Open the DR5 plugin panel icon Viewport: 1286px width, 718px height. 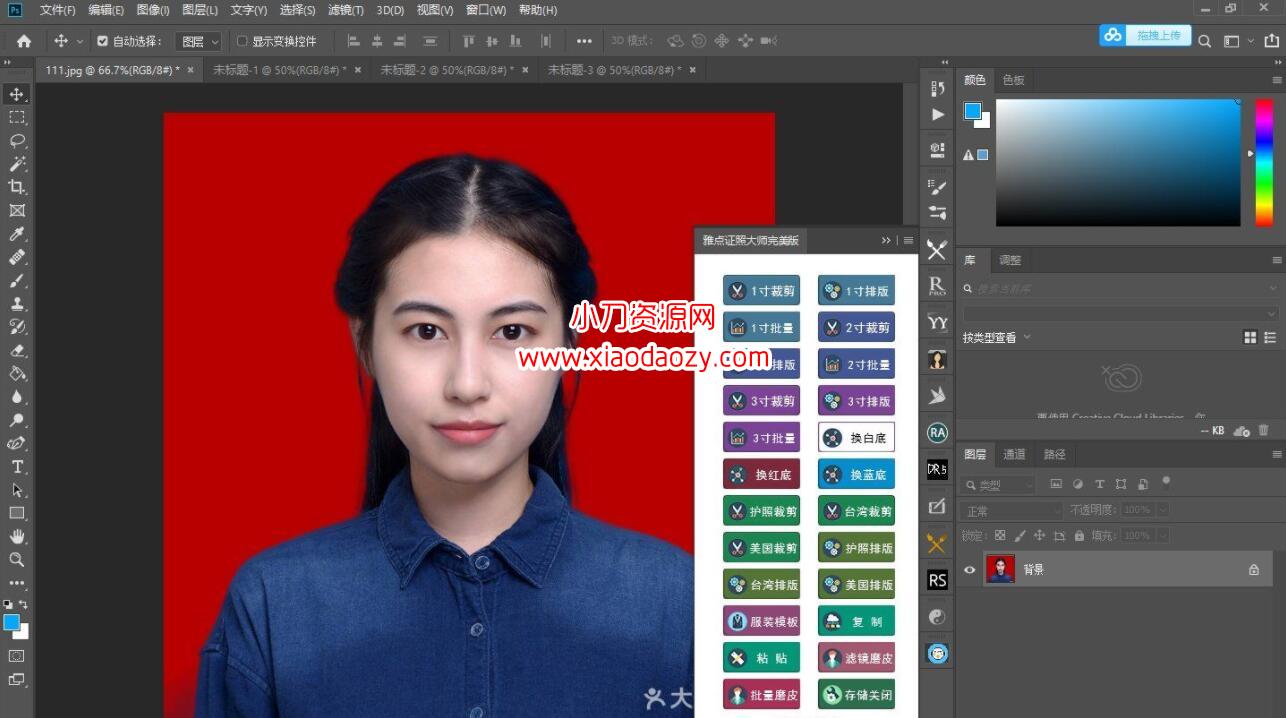937,469
